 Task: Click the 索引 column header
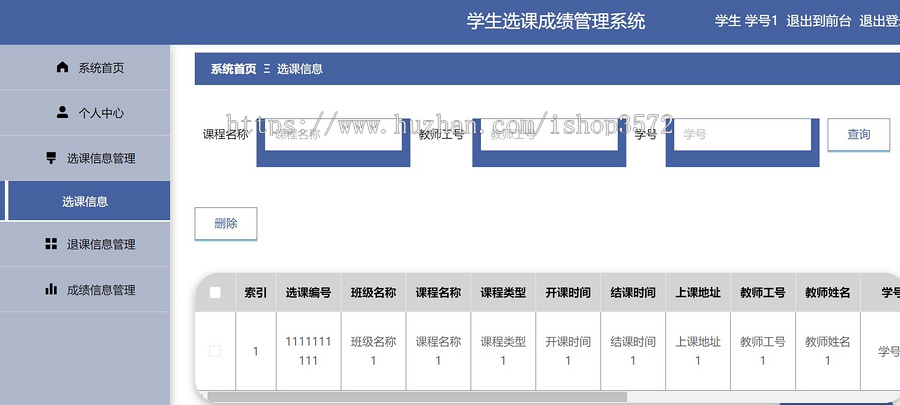[x=255, y=293]
